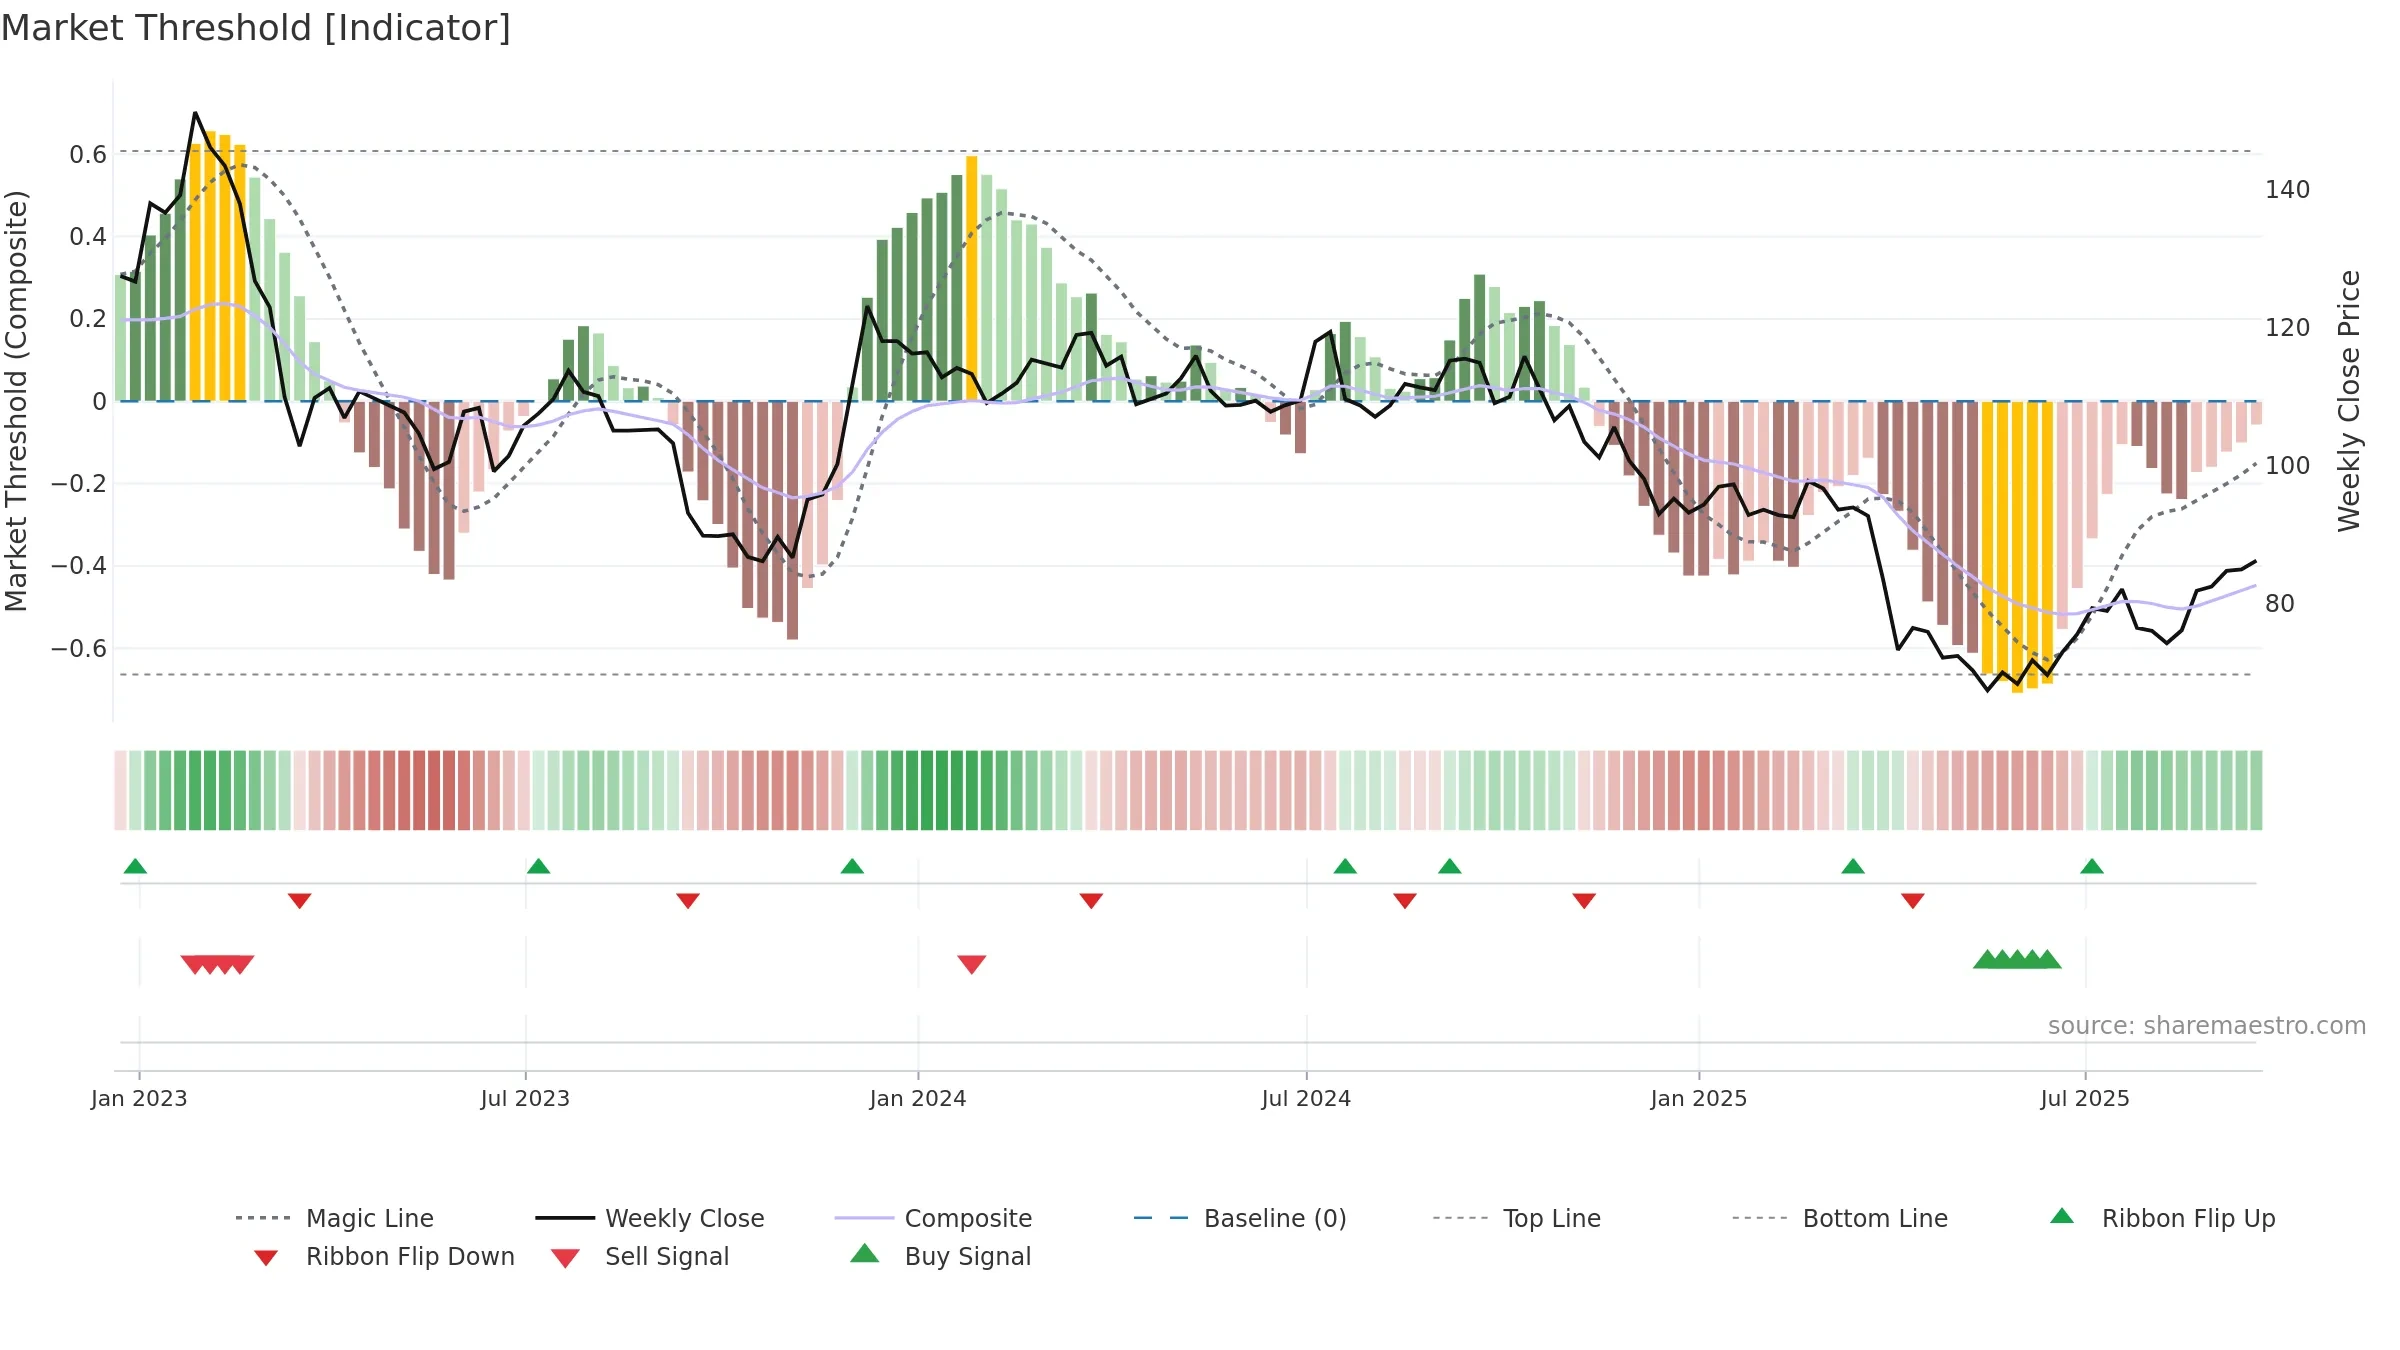2400x1350 pixels.
Task: Click the Jan 2024 x-axis label
Action: pyautogui.click(x=918, y=1099)
